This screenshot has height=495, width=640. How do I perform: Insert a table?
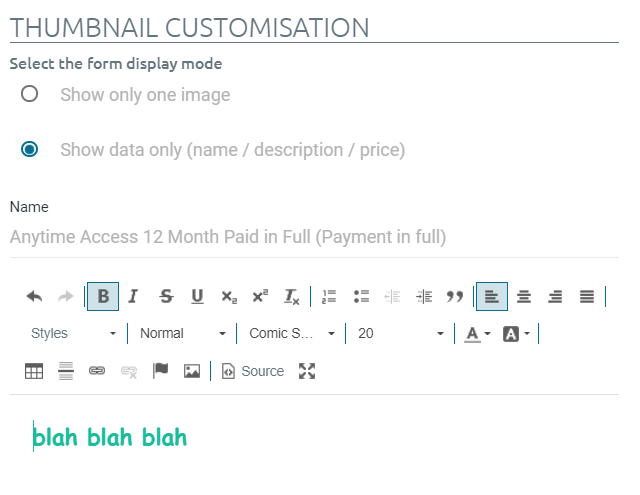click(34, 371)
